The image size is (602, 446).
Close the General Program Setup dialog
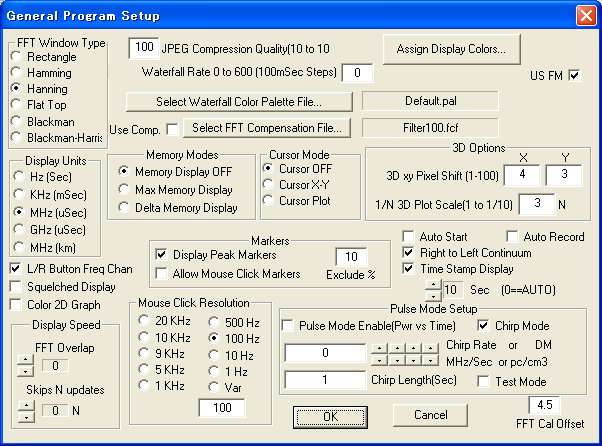point(586,16)
